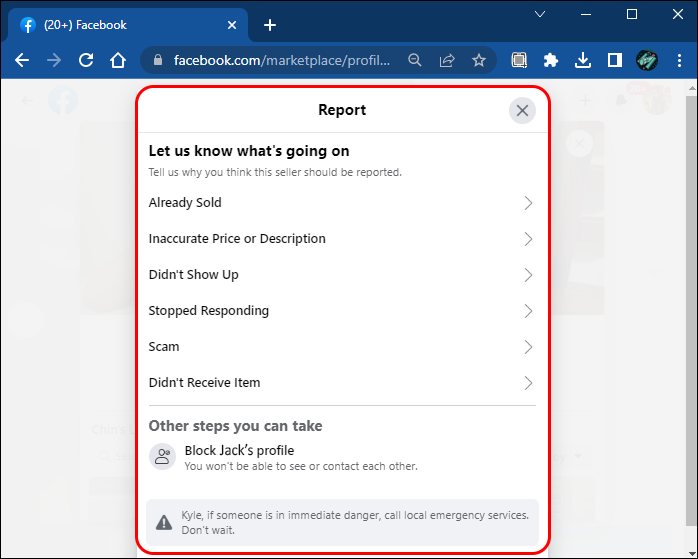Image resolution: width=698 pixels, height=559 pixels.
Task: Expand the Already Sold chevron
Action: (x=528, y=203)
